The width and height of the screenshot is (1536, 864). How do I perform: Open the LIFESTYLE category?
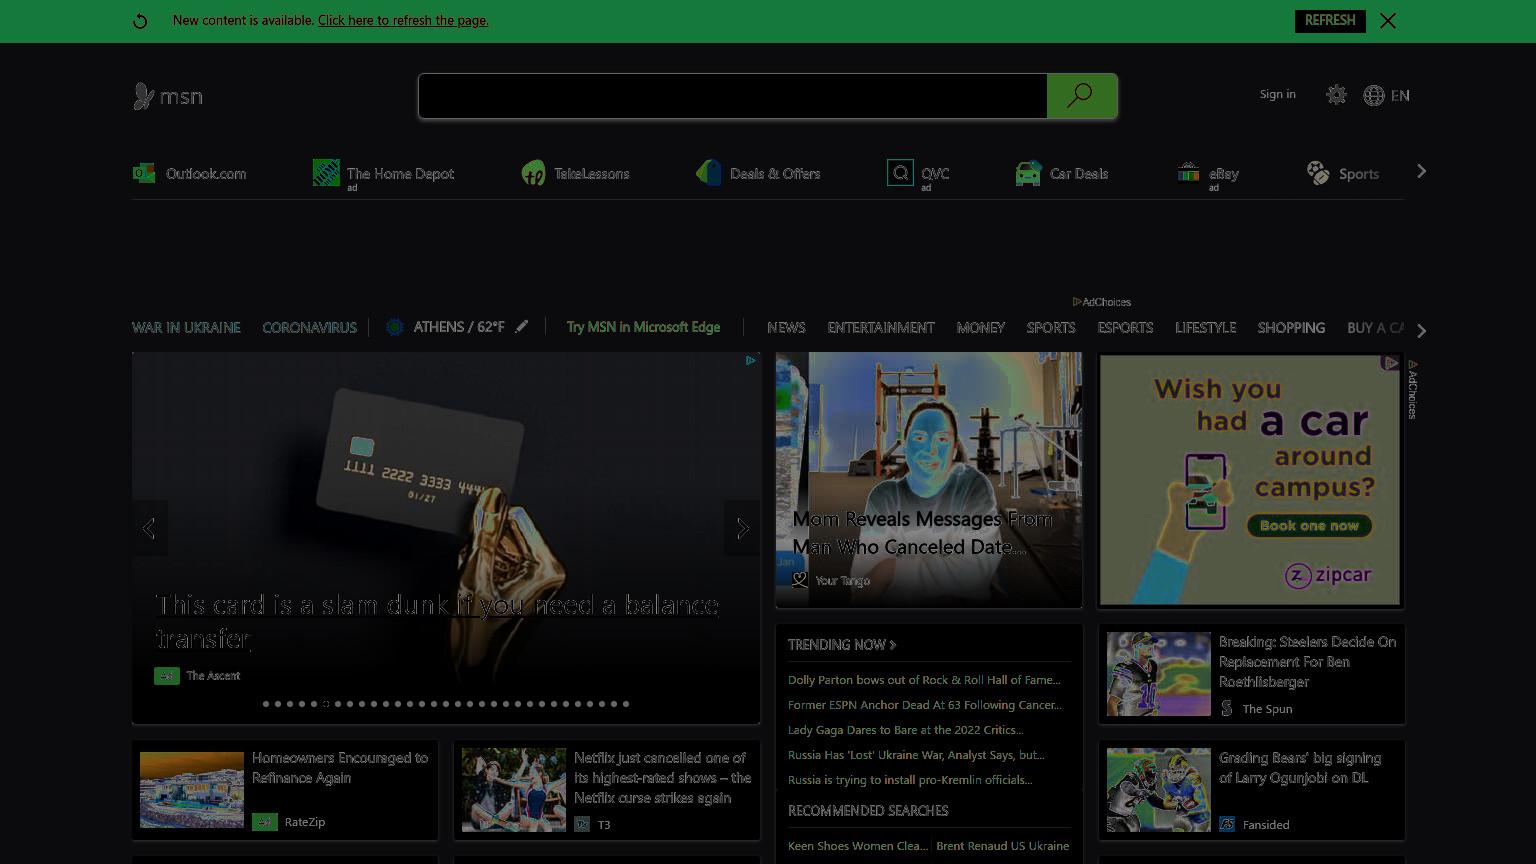click(x=1205, y=328)
